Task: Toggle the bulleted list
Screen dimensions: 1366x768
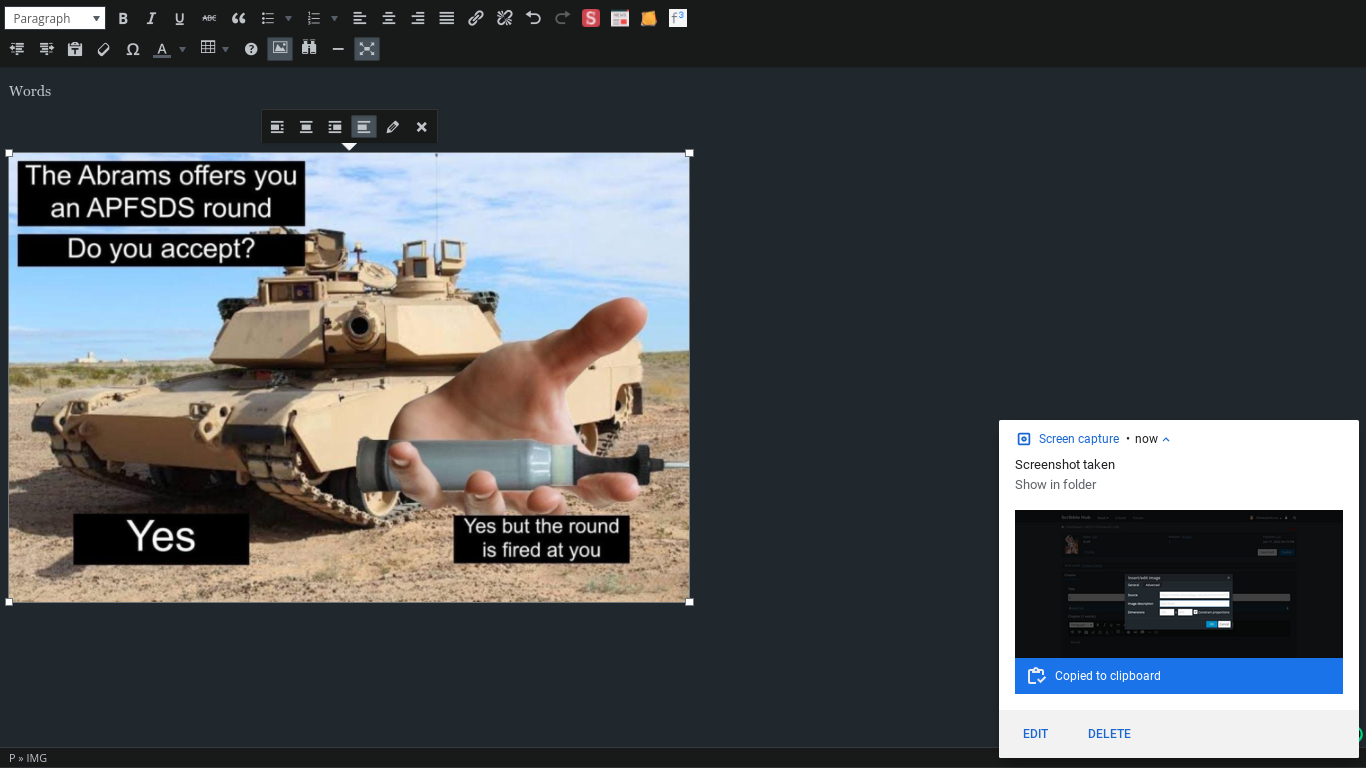Action: coord(268,18)
